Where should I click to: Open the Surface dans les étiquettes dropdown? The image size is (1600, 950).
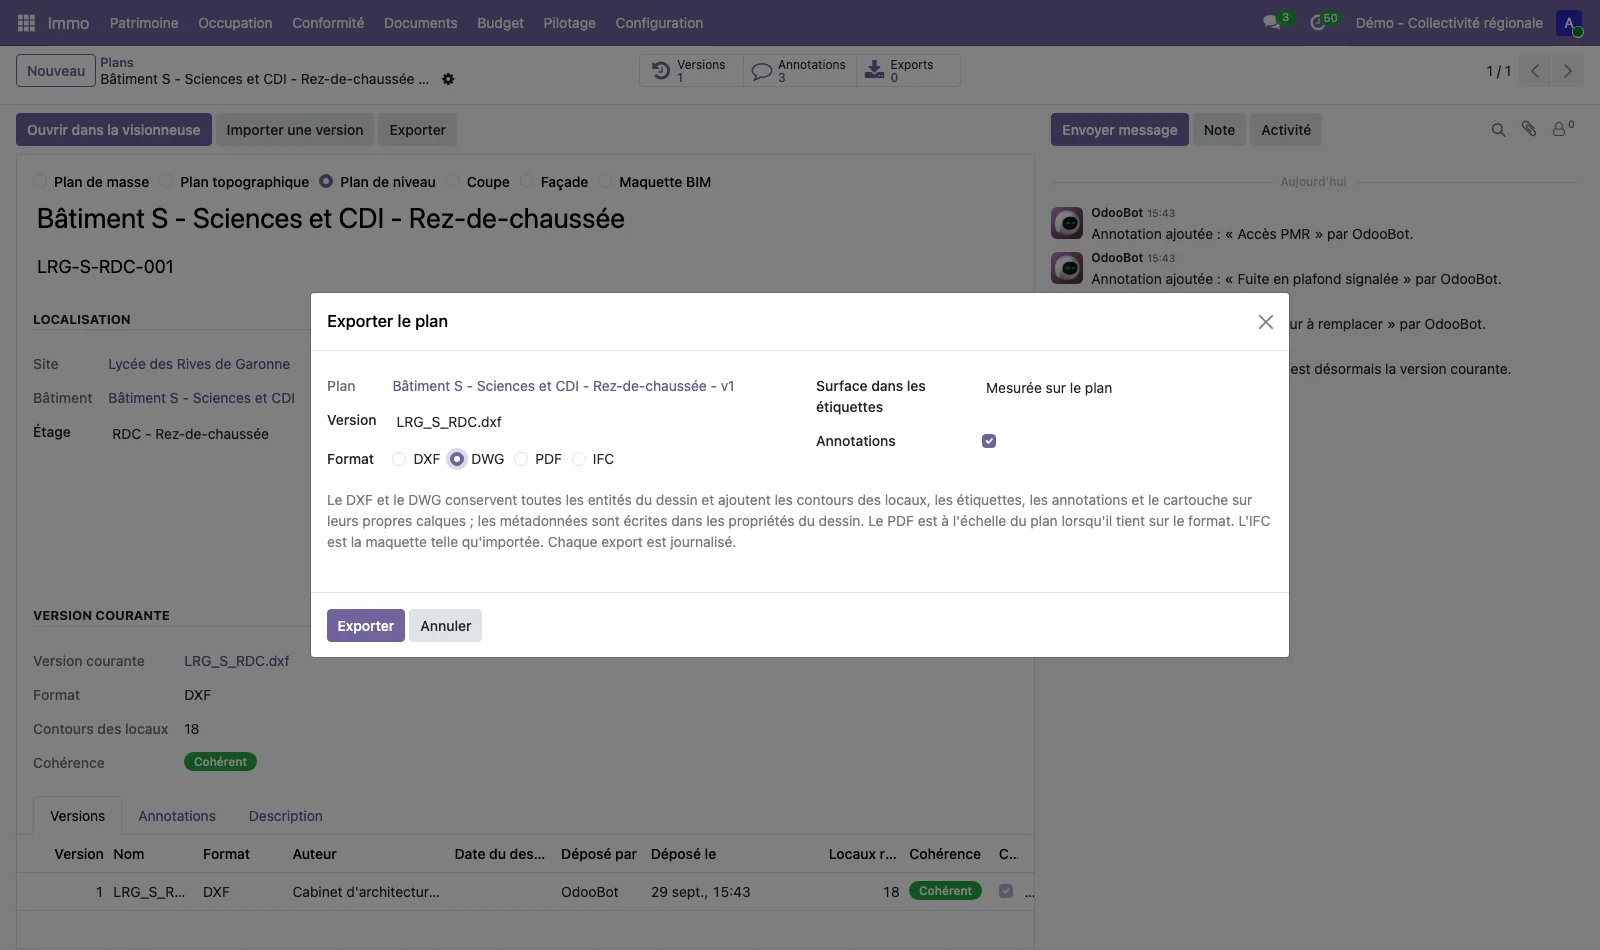click(1126, 388)
